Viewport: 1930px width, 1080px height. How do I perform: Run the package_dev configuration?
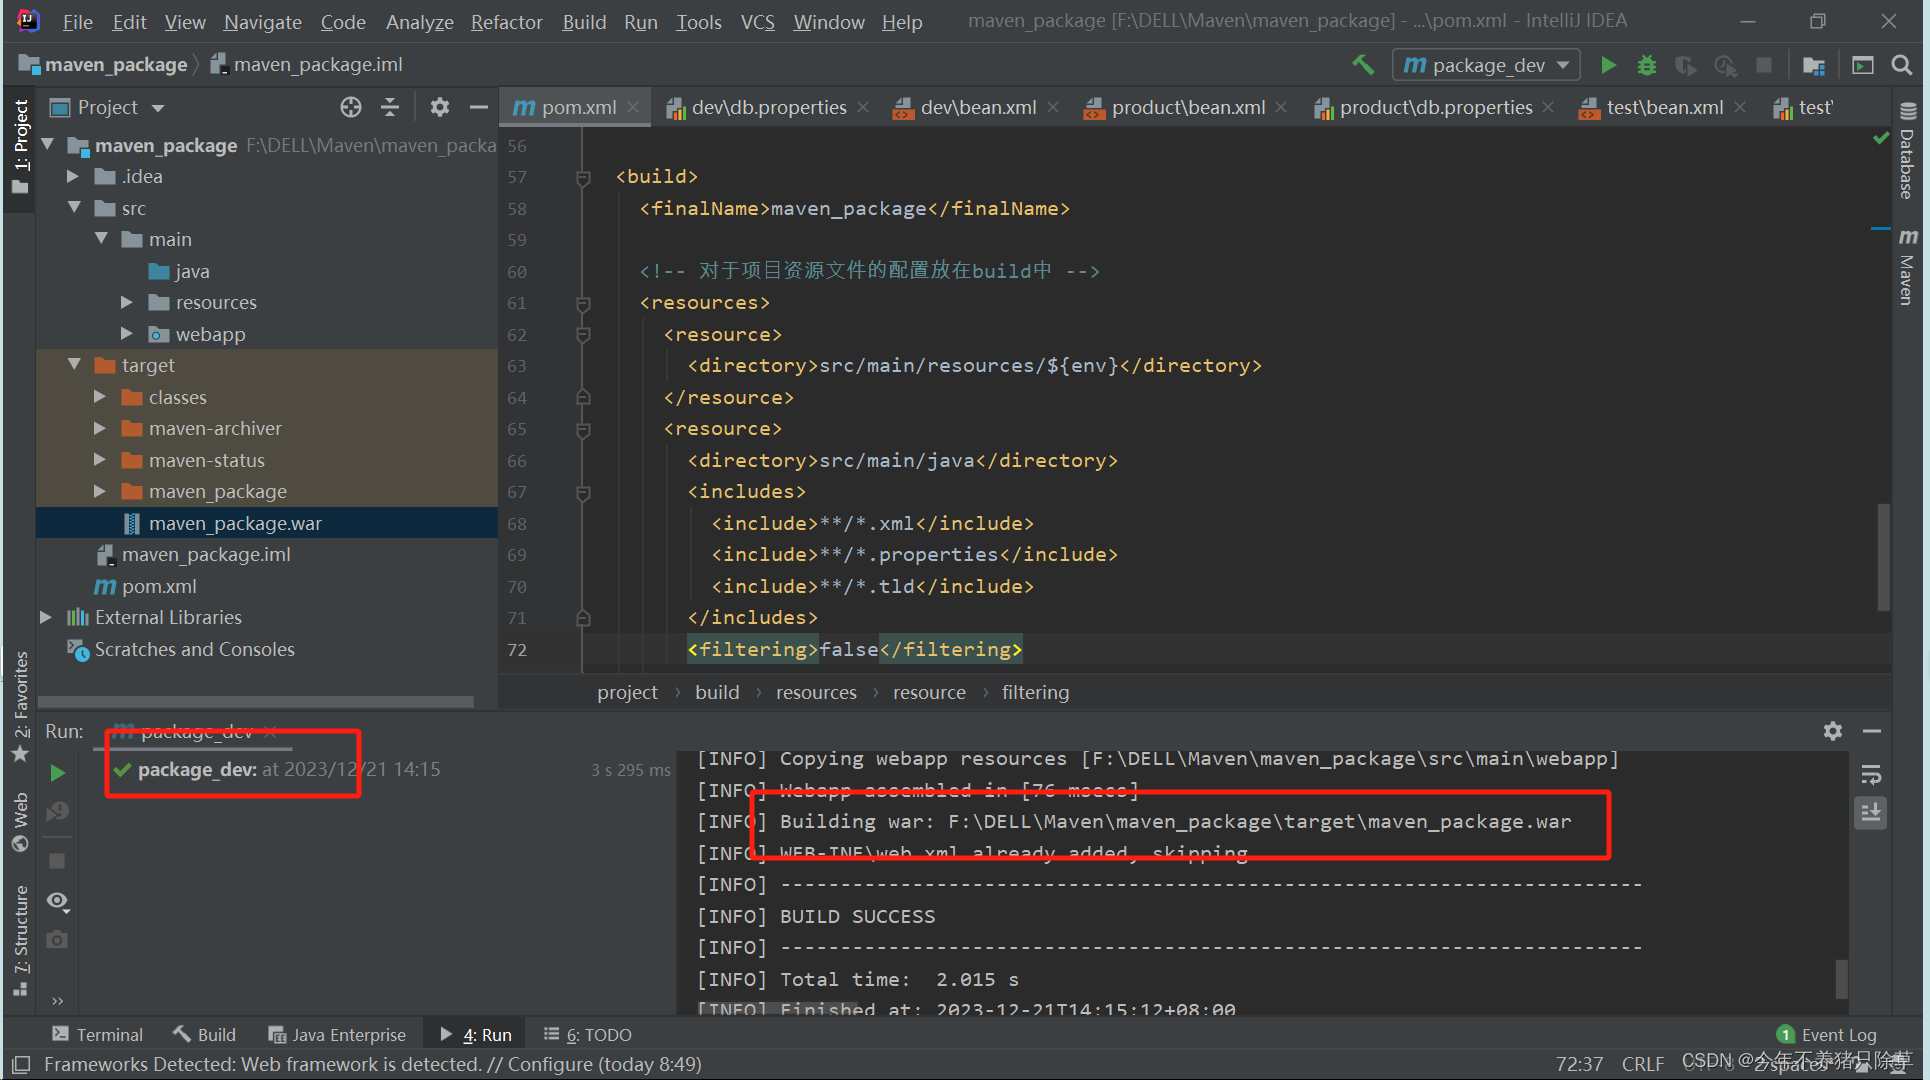pyautogui.click(x=1608, y=65)
